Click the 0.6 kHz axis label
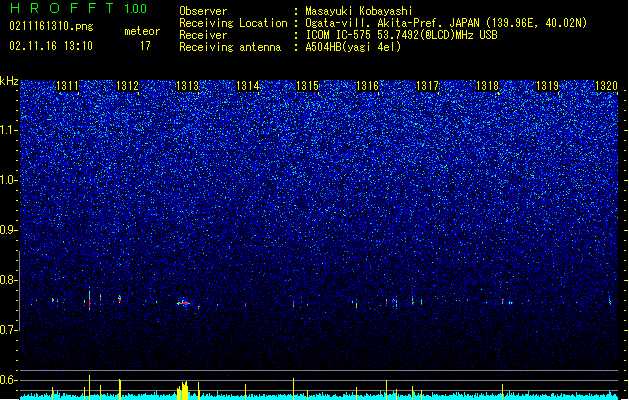629x400 pixels. [9, 380]
